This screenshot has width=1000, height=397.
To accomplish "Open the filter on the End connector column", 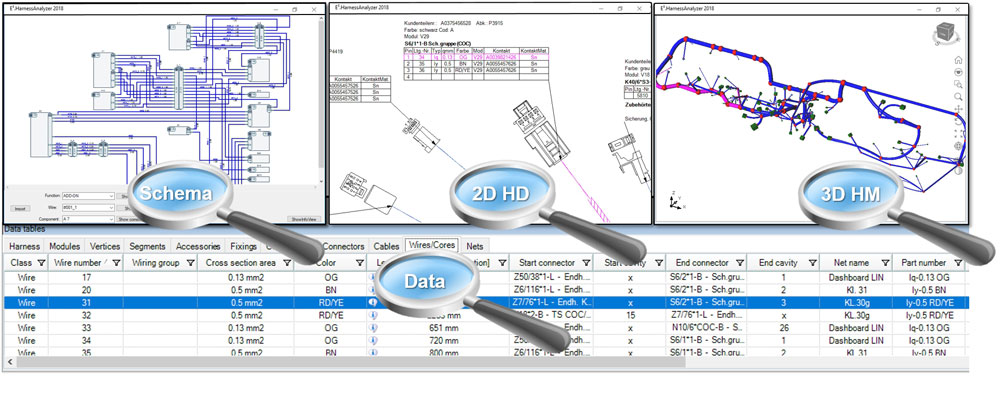I will (739, 263).
